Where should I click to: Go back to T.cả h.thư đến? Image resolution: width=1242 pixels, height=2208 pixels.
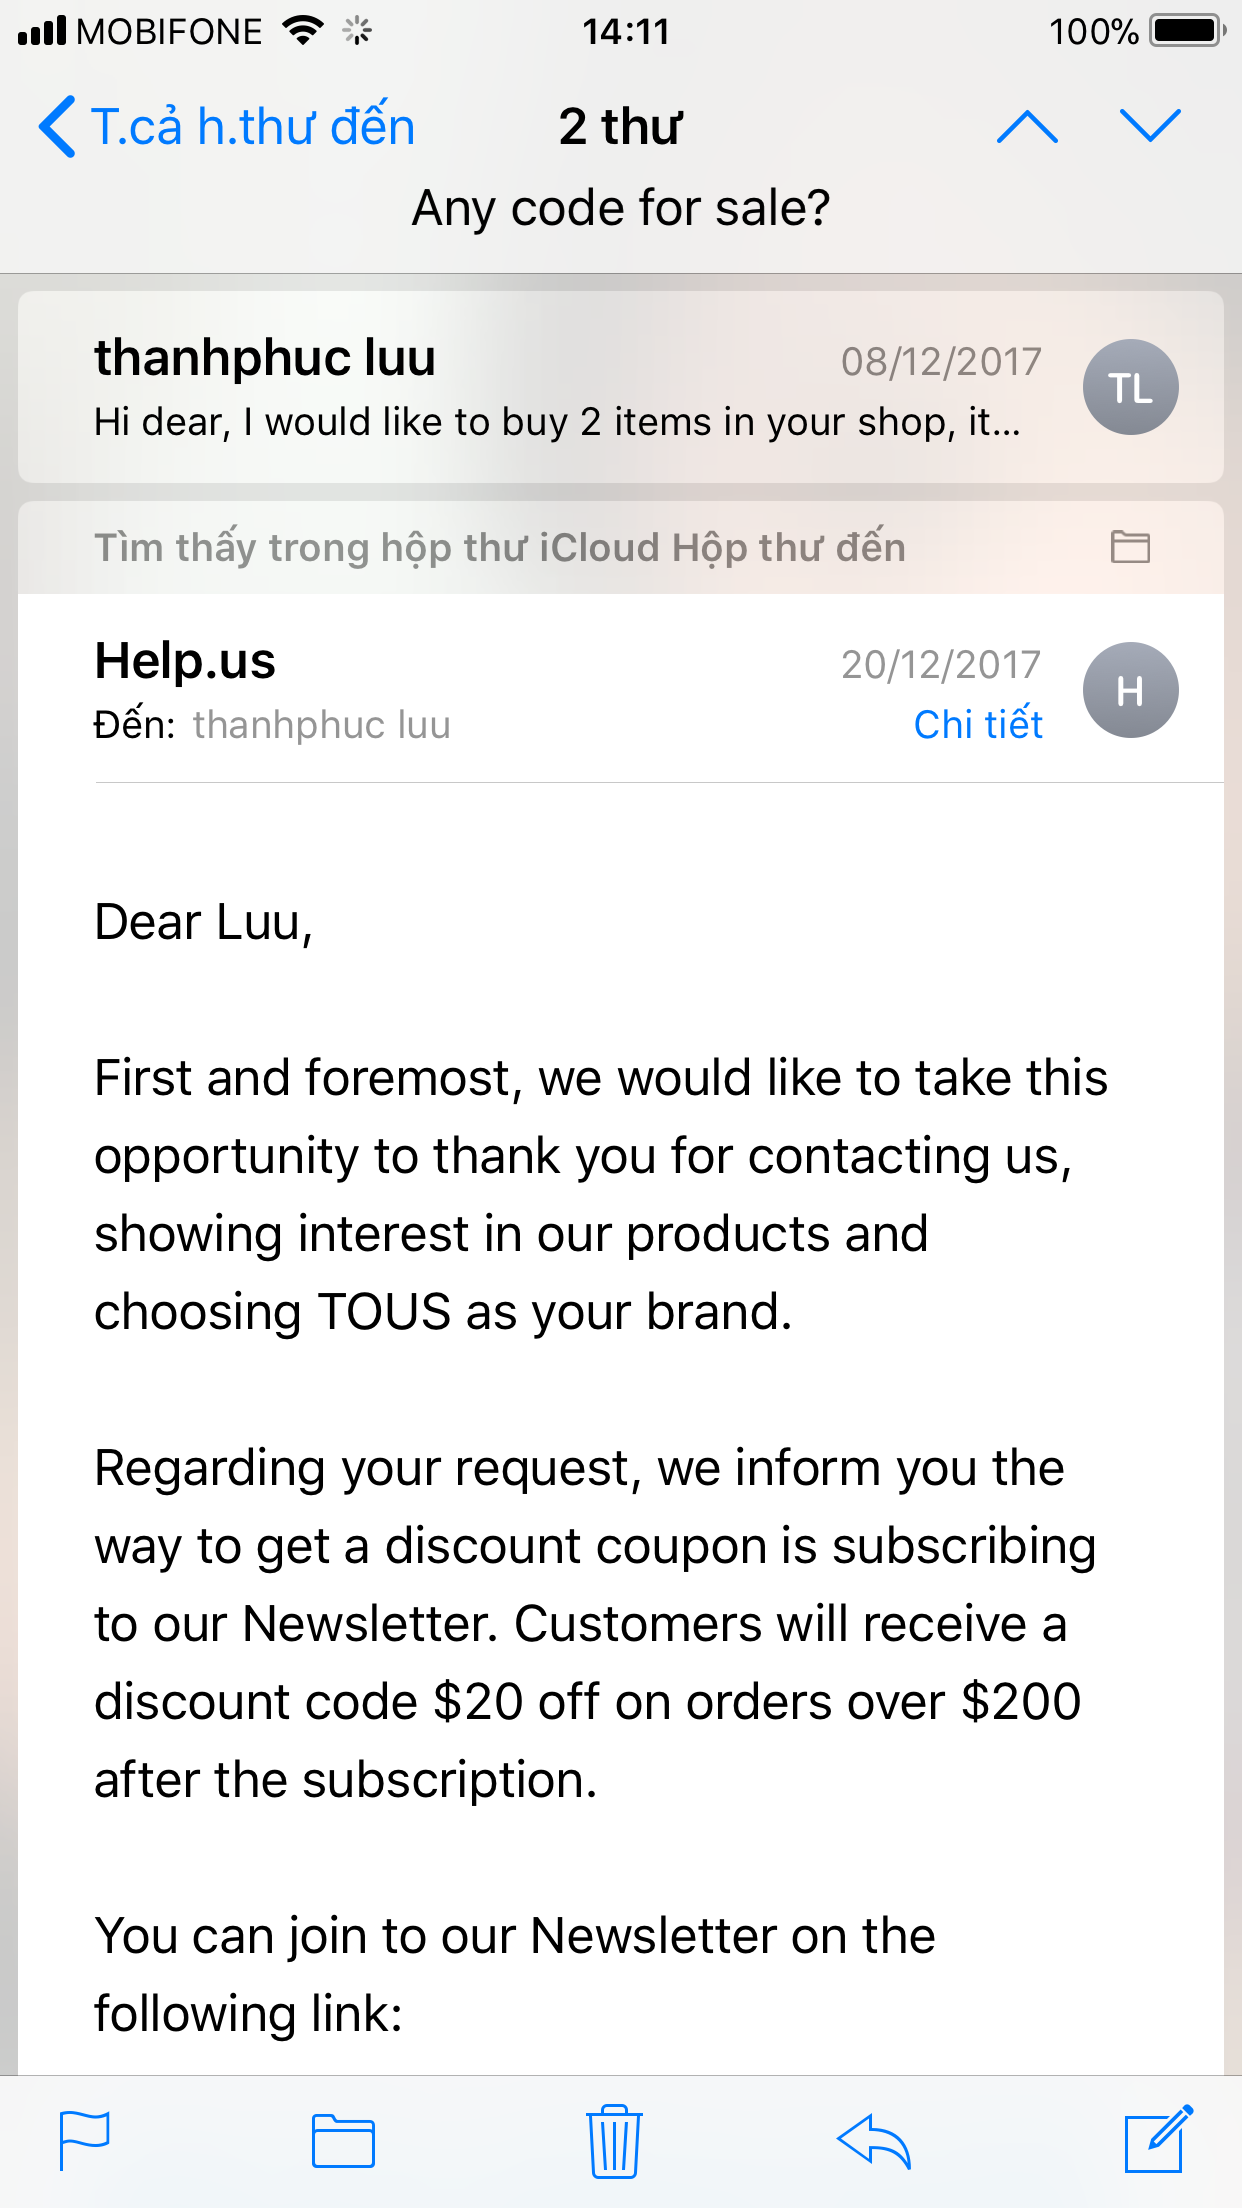[227, 127]
